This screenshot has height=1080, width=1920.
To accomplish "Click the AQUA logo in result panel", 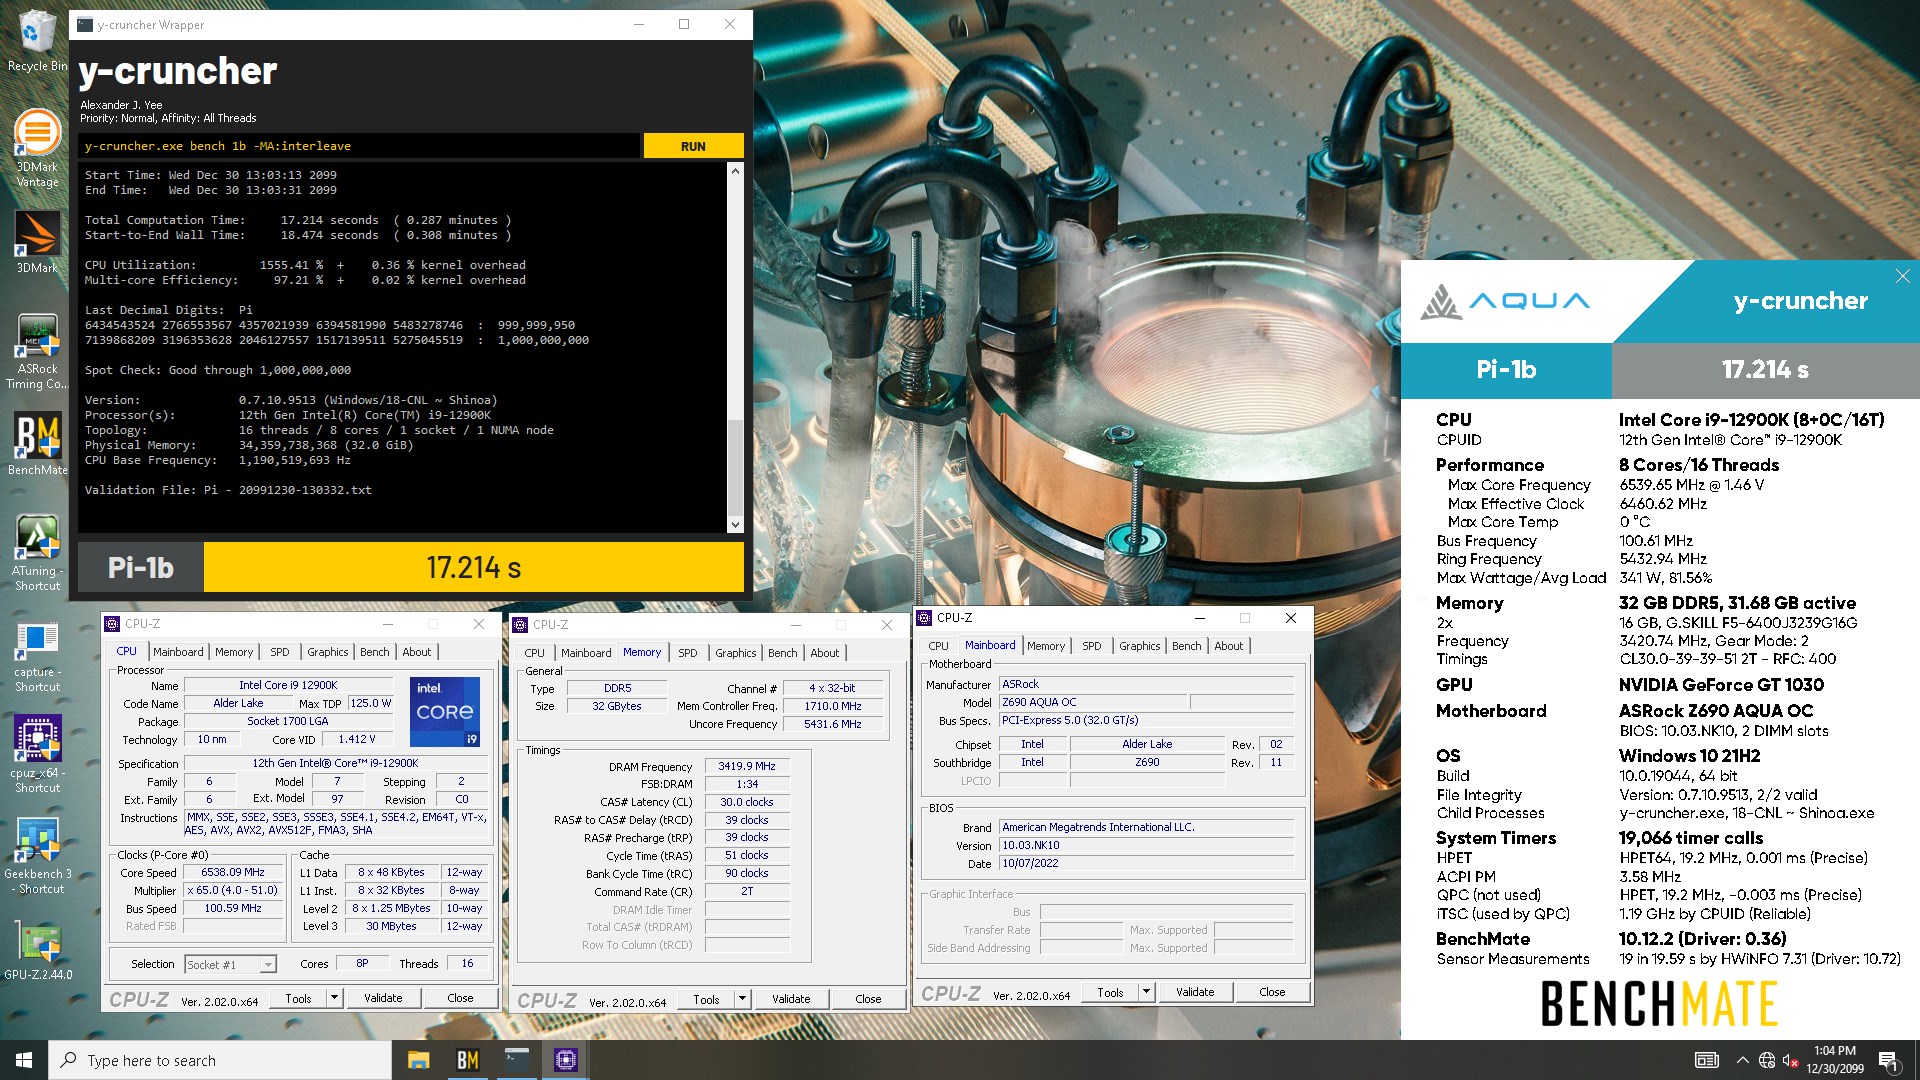I will click(1505, 301).
